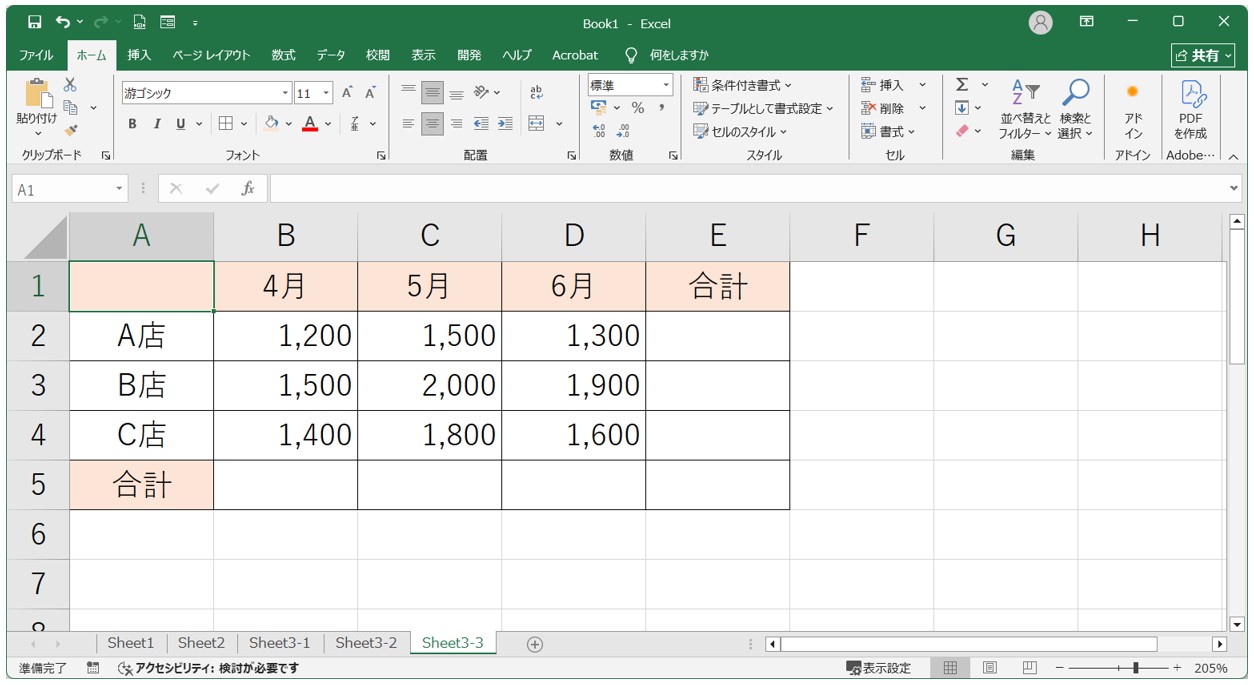Open the number format 標準 dropdown
This screenshot has height=685, width=1254.
tap(664, 85)
